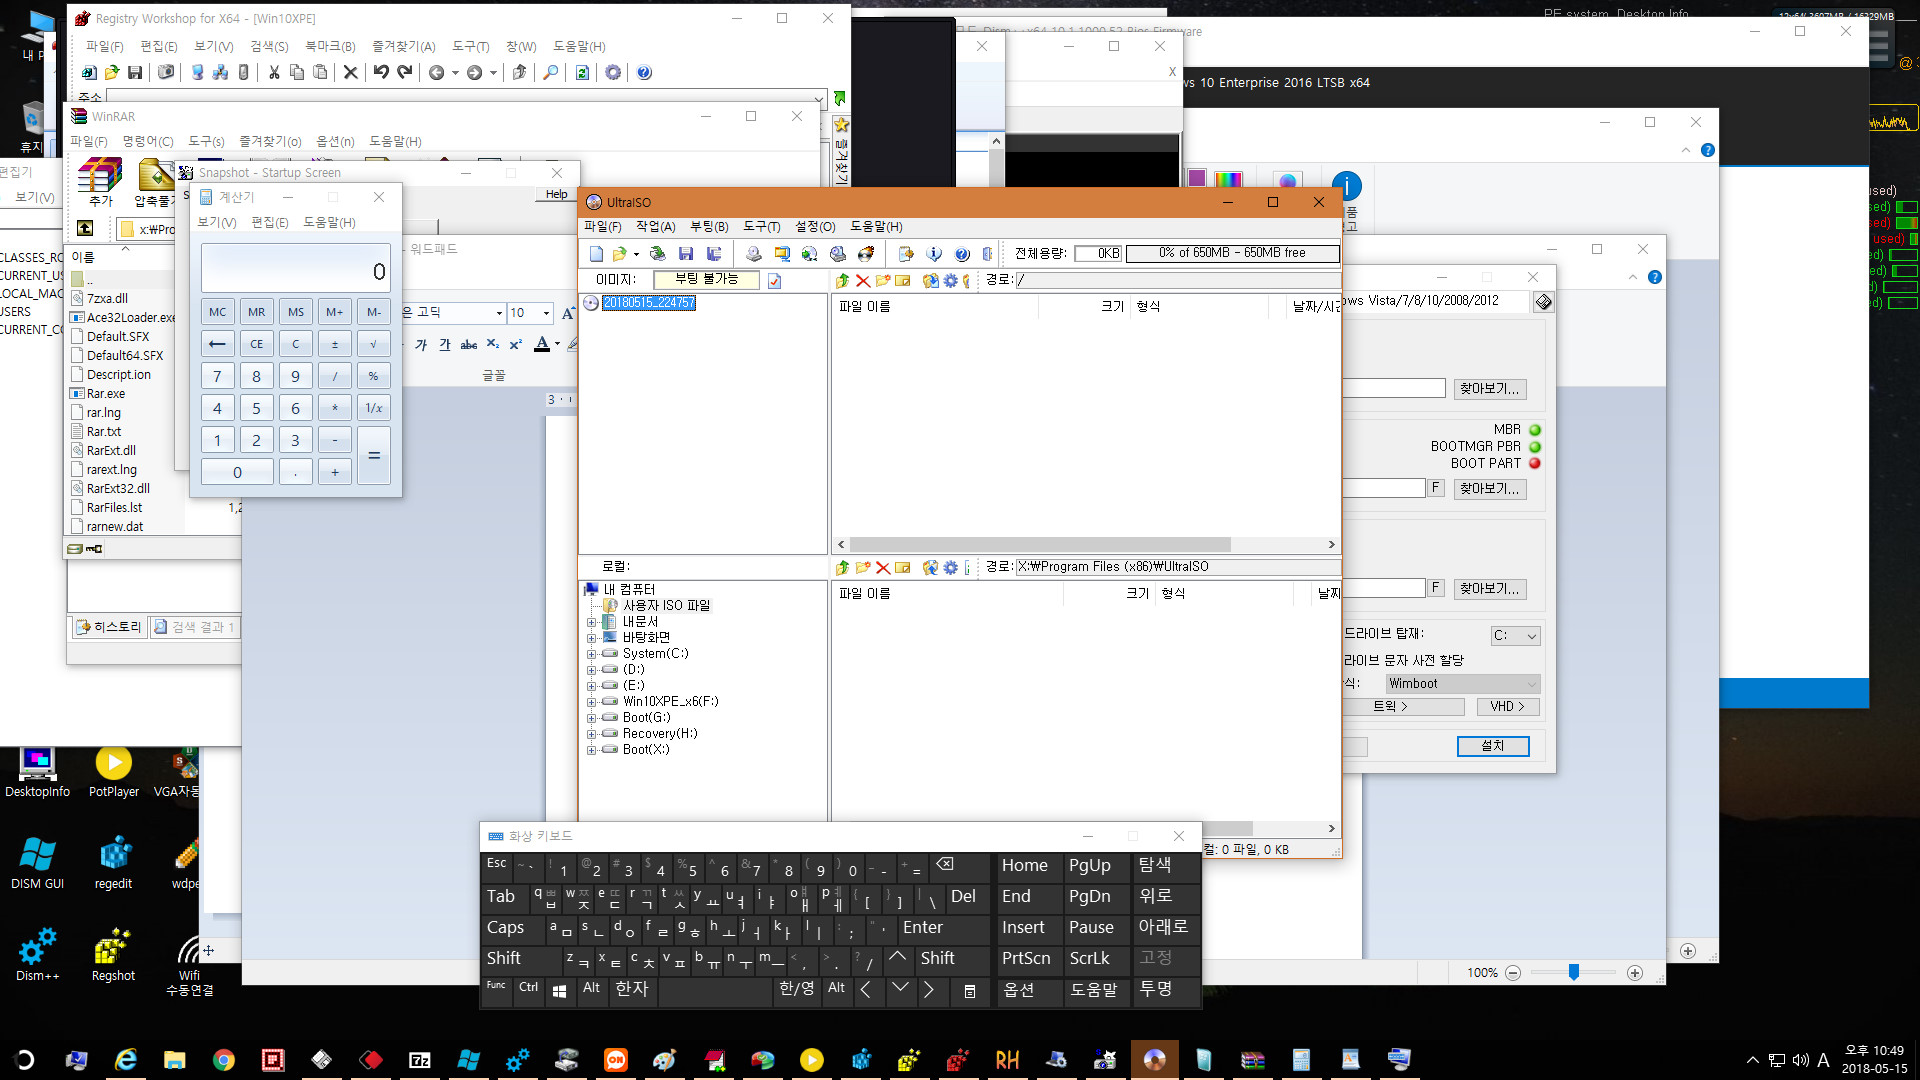
Task: Click the topmost 찾아보기... browse button
Action: click(x=1489, y=388)
